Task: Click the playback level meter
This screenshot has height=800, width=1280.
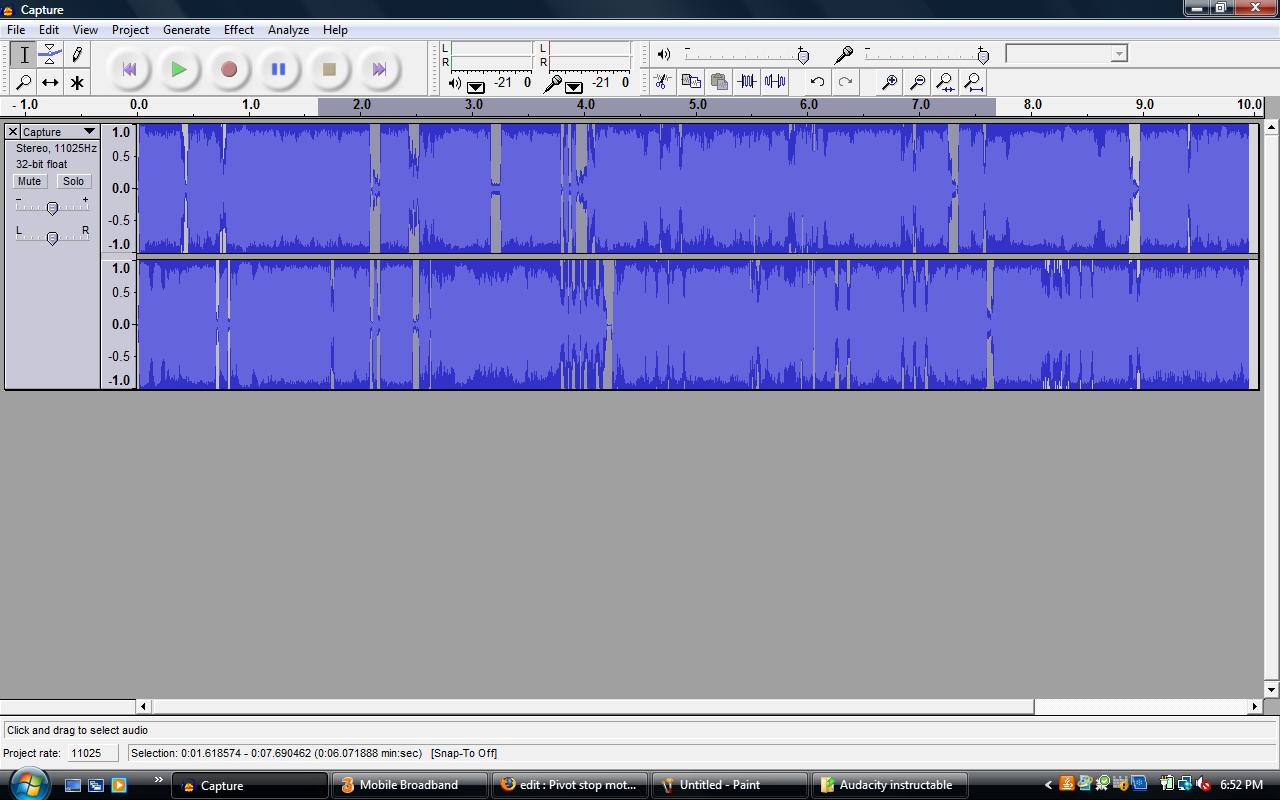Action: coord(490,55)
